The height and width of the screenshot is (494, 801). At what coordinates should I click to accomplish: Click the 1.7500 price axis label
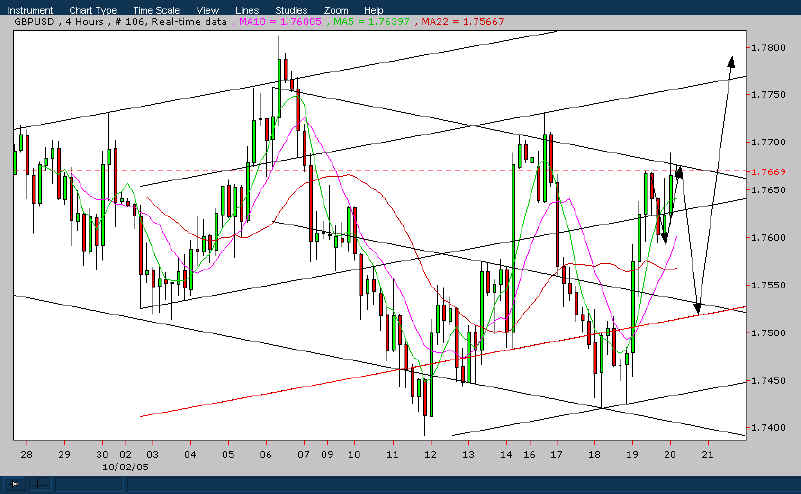tap(768, 333)
